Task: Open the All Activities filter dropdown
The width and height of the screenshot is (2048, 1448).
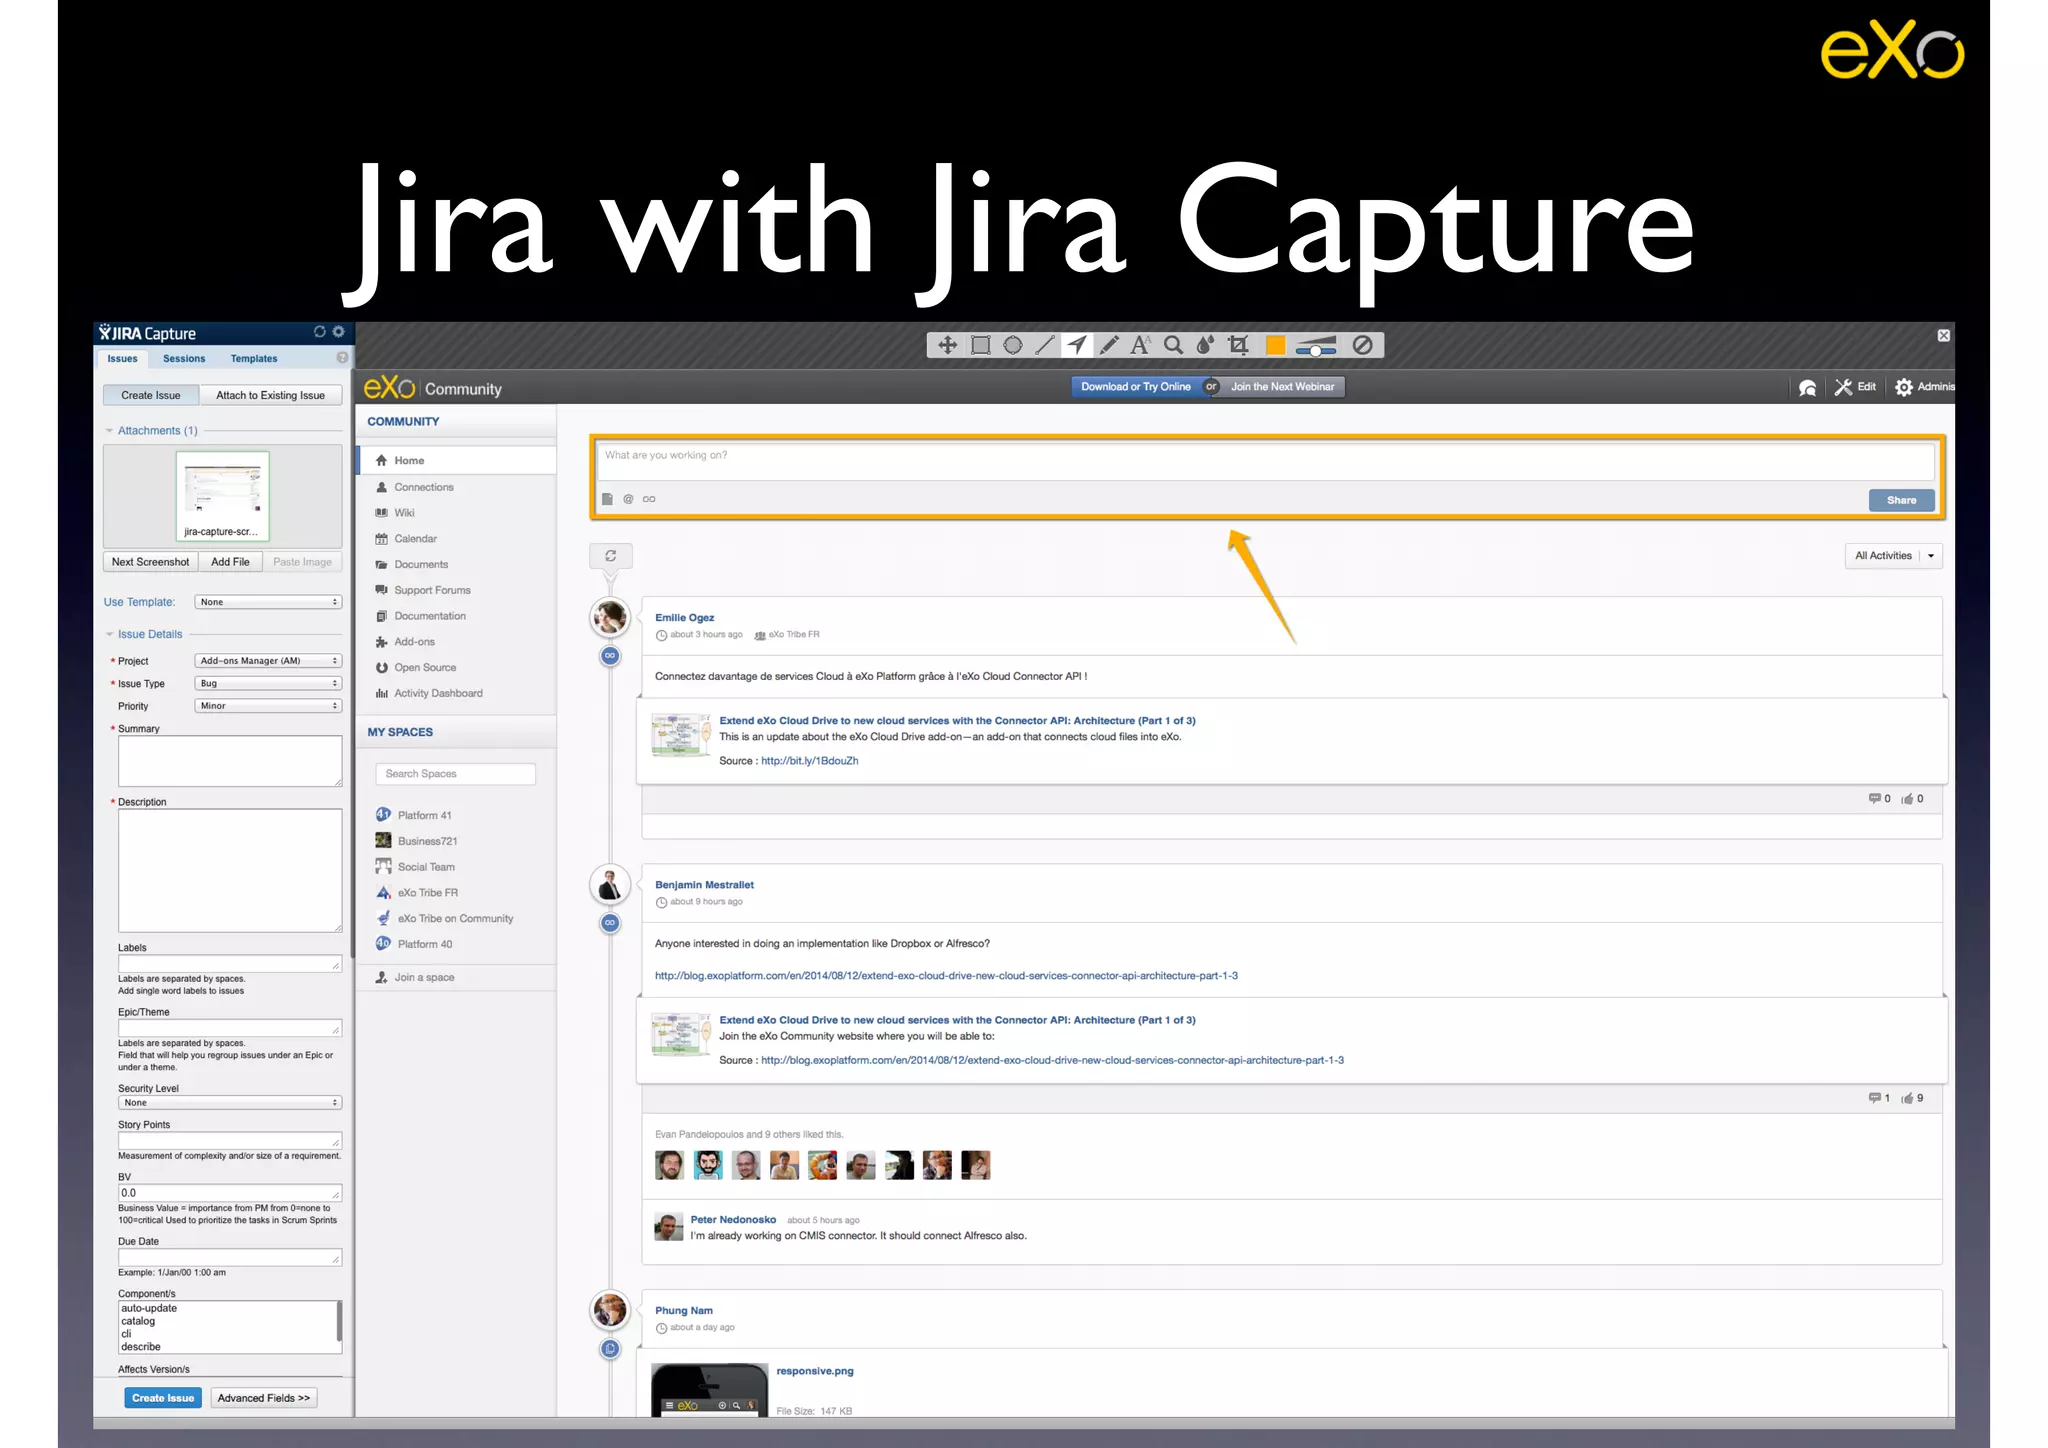Action: (x=1893, y=556)
